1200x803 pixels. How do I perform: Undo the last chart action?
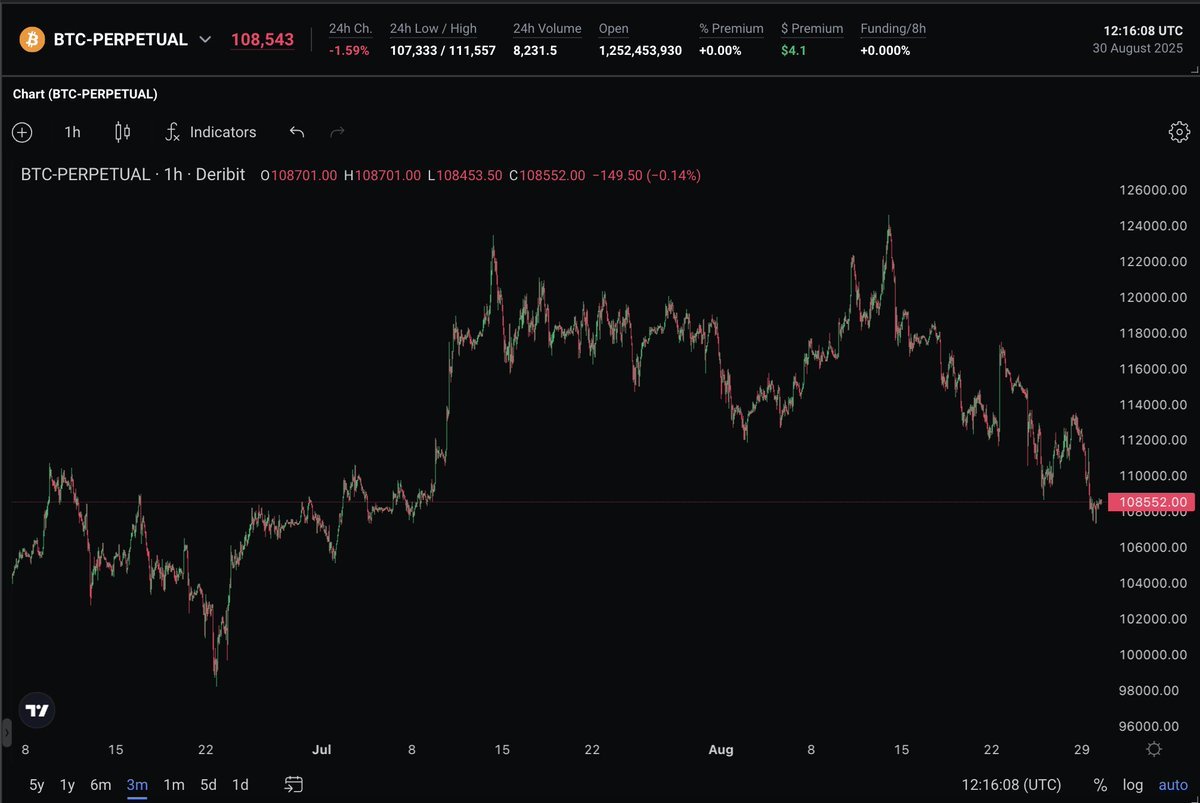[296, 132]
